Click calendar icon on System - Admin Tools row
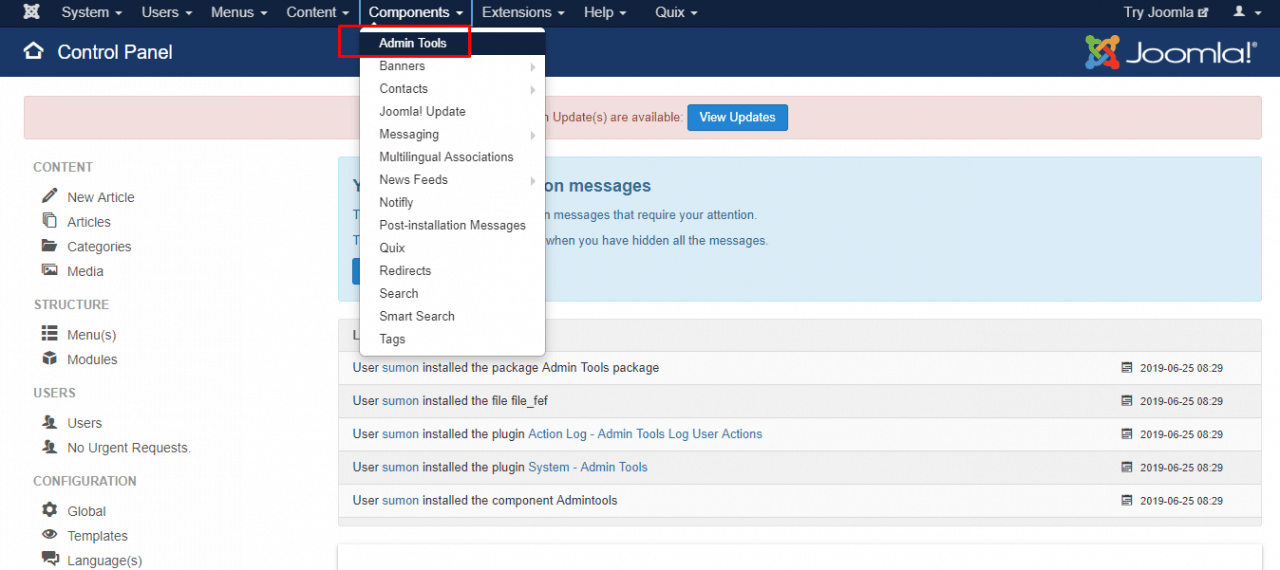The width and height of the screenshot is (1280, 570). coord(1127,467)
